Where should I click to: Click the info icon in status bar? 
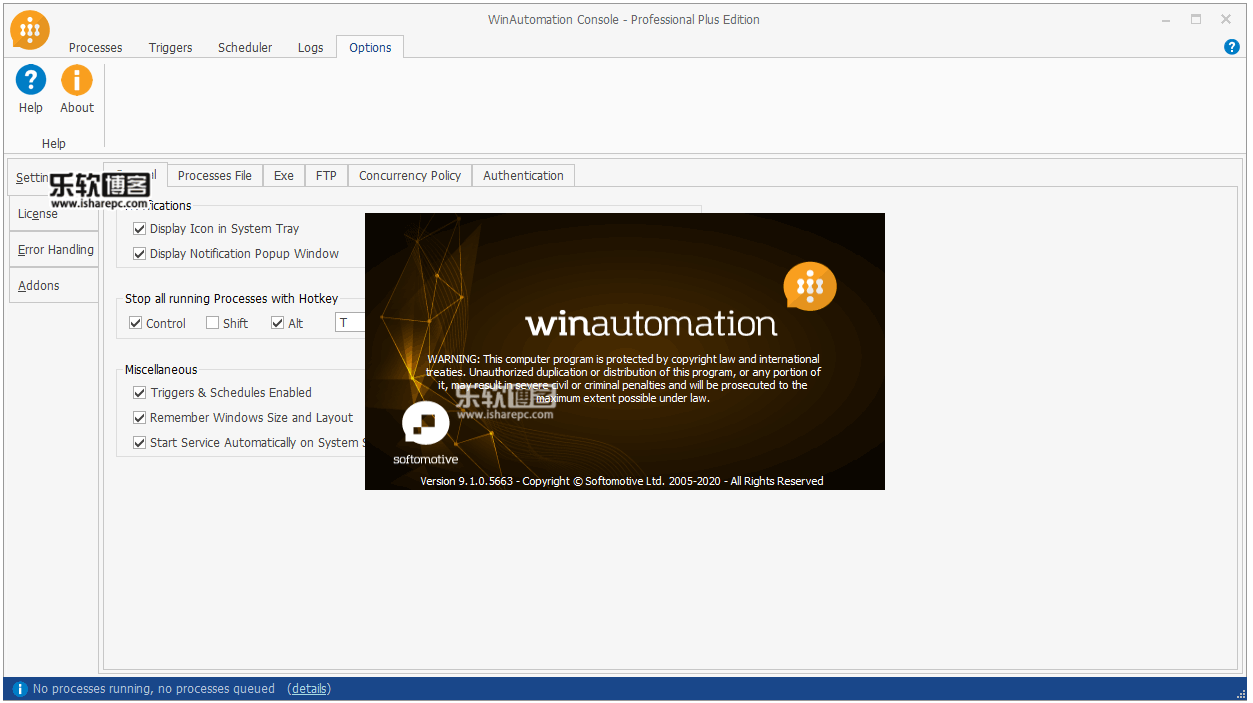19,689
